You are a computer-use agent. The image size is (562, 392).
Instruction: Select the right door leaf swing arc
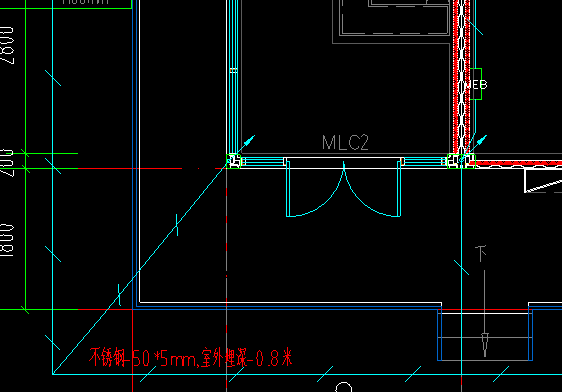pyautogui.click(x=372, y=189)
